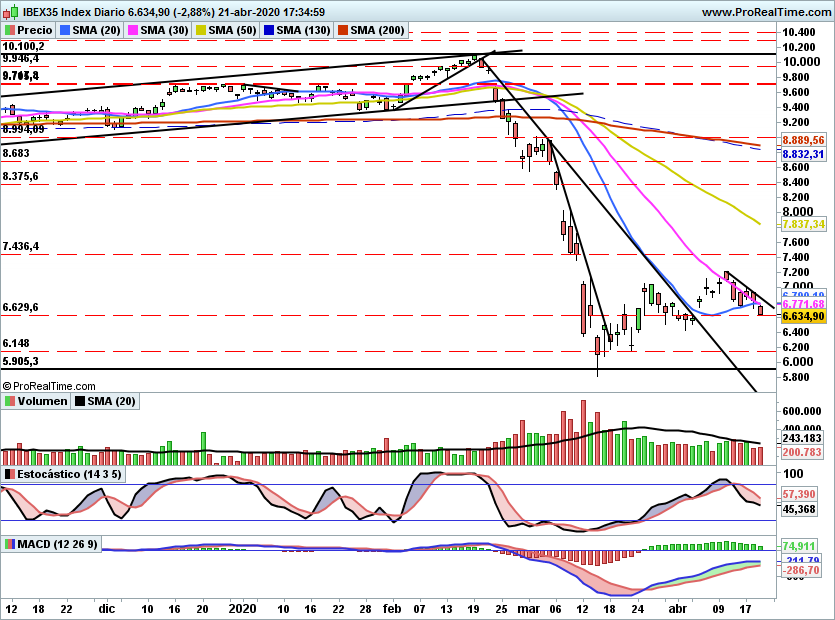
Task: Click the SMA (200) legend label
Action: tap(377, 30)
